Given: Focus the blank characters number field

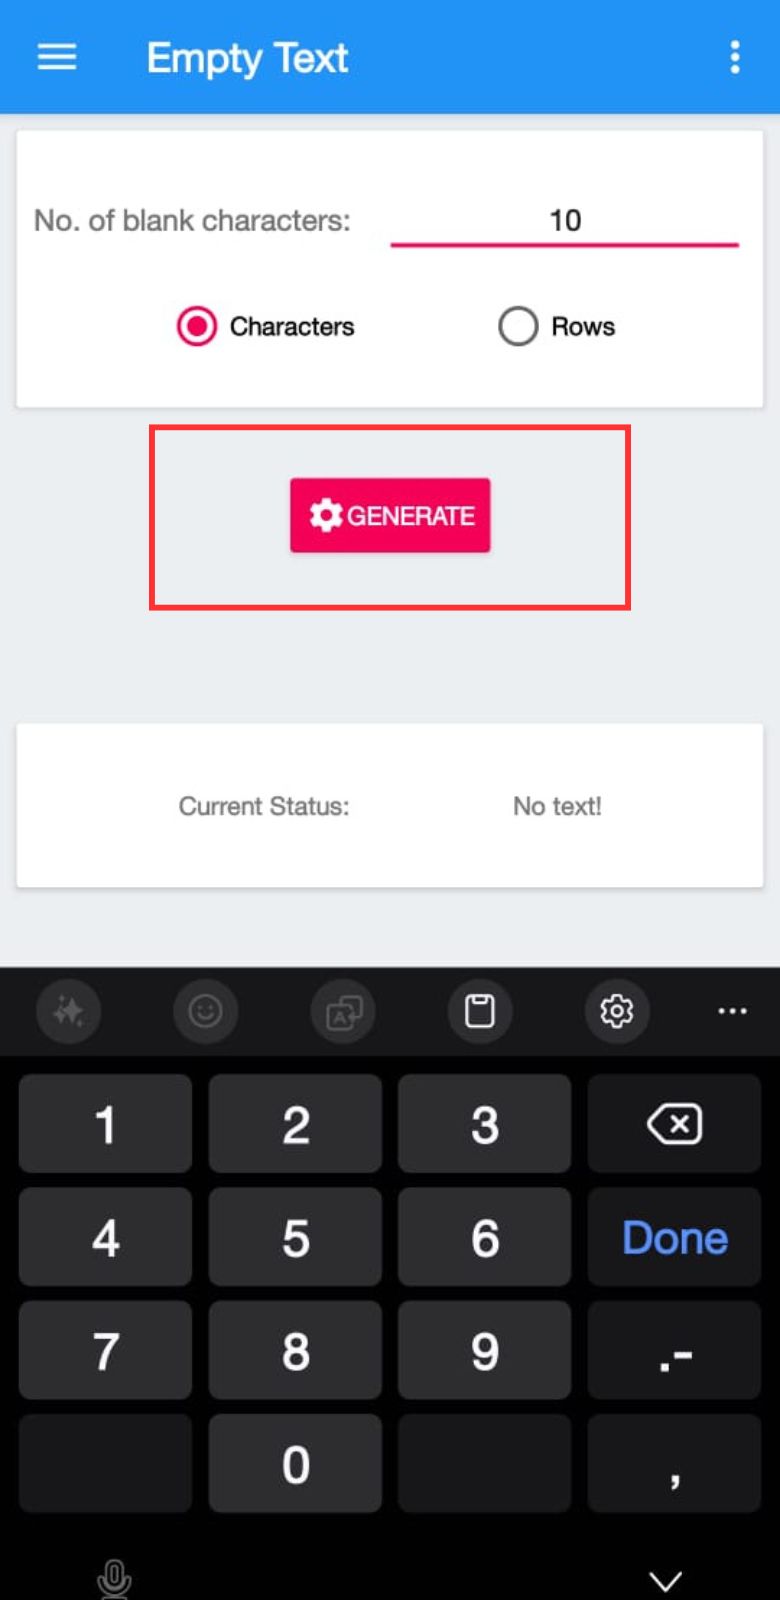Looking at the screenshot, I should [x=565, y=221].
